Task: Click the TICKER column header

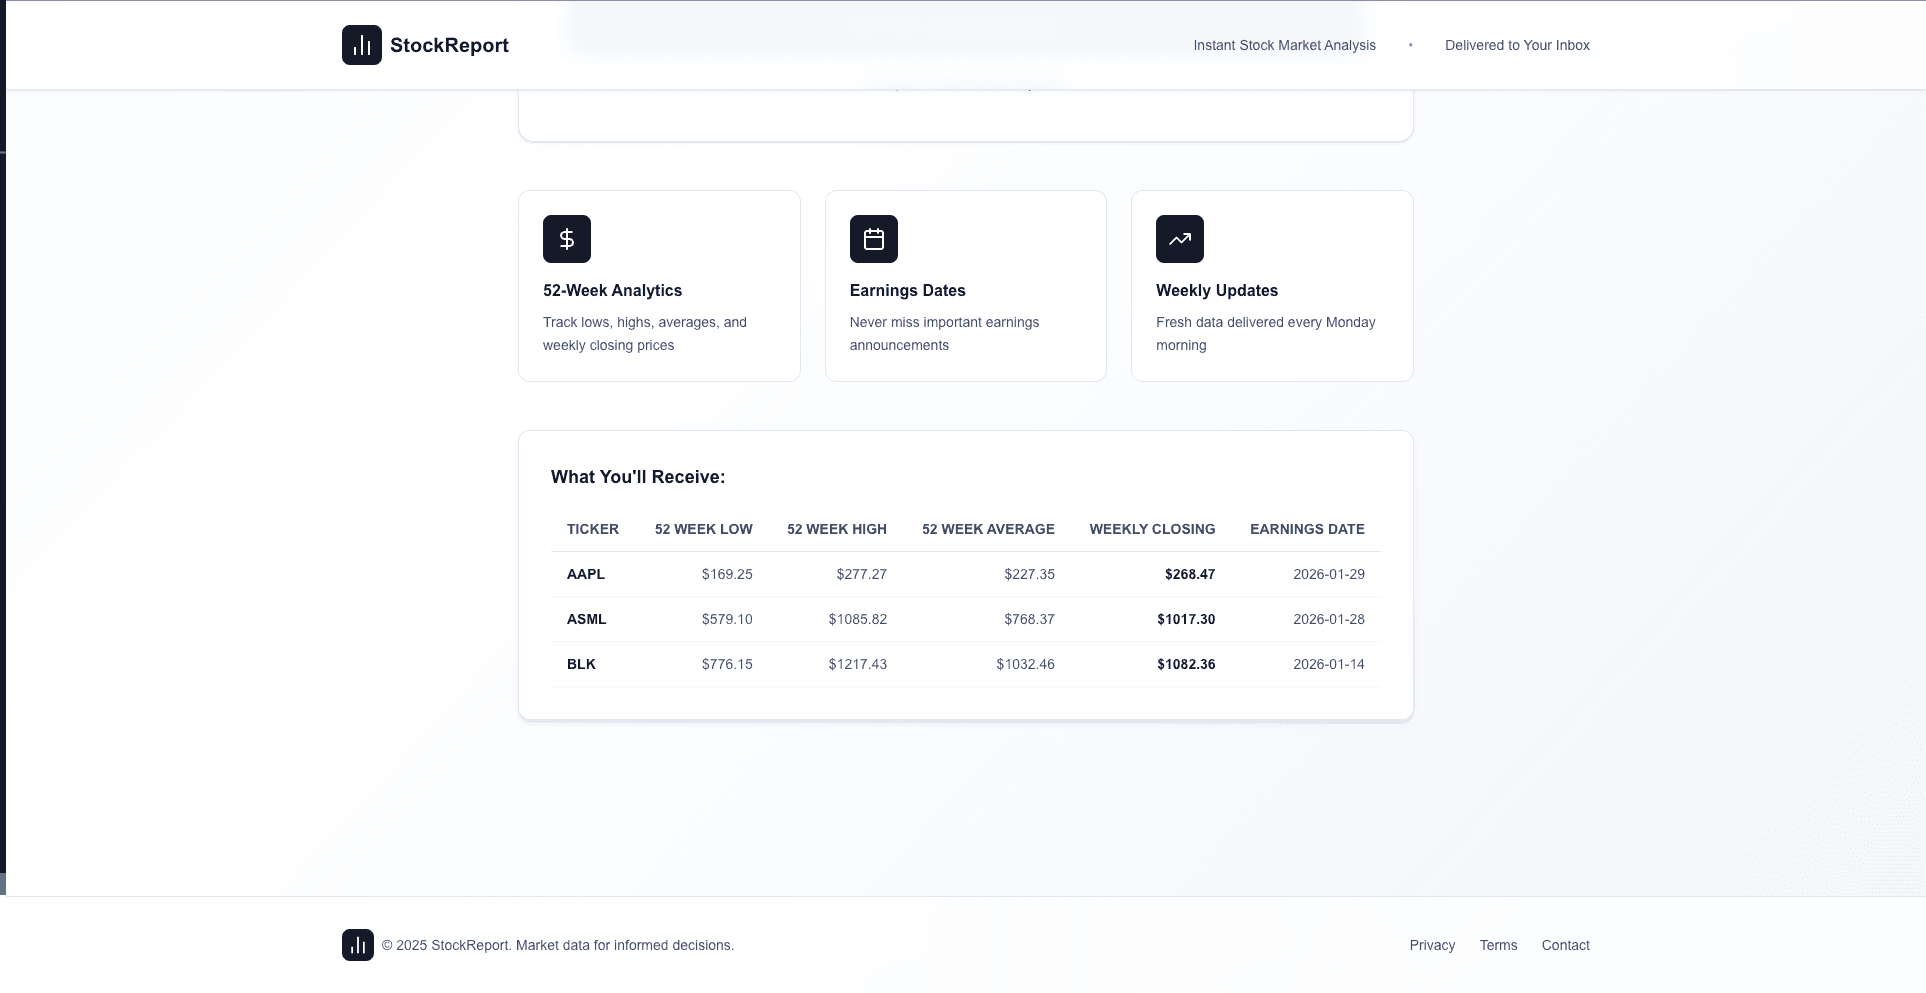Action: 593,529
